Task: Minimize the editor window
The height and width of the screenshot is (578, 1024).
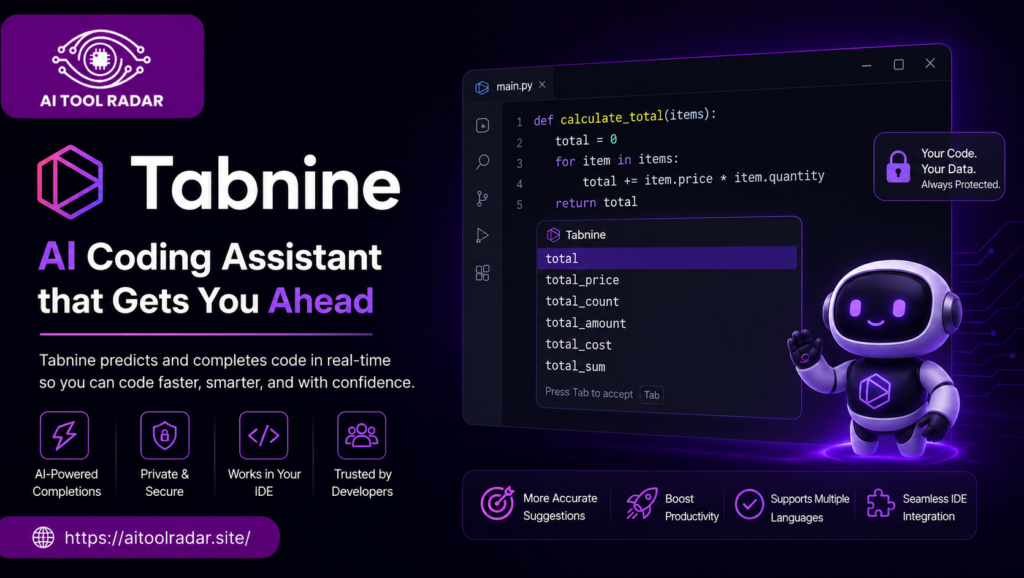Action: pos(867,65)
